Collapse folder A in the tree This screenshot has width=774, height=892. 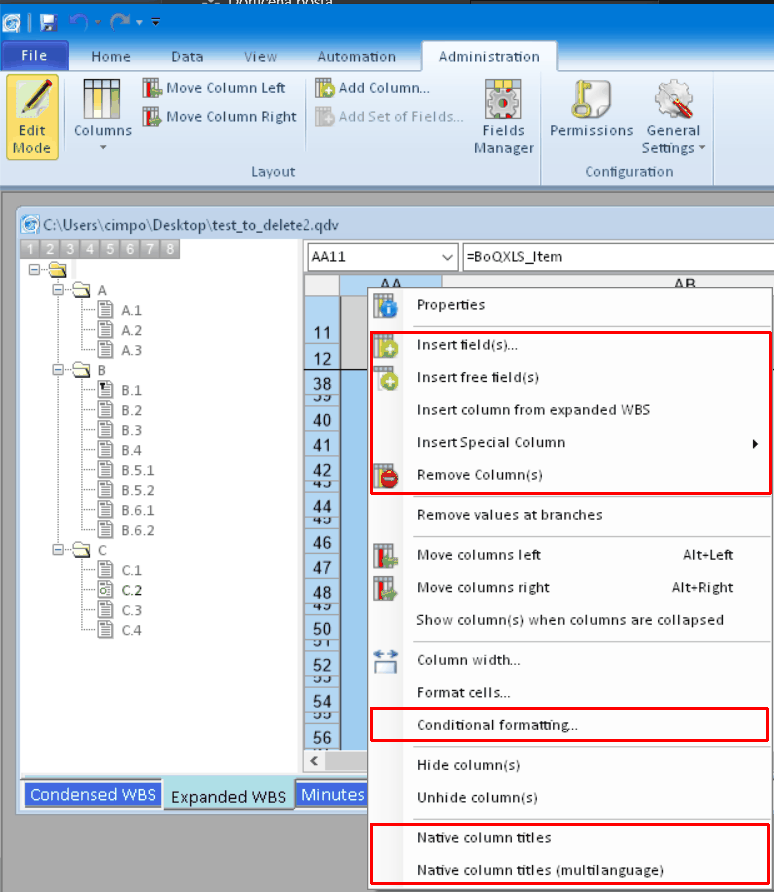59,290
